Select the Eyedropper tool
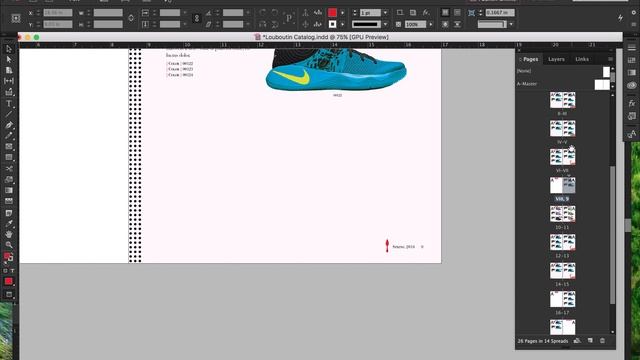Screen dimensions: 640x360 (x=9, y=223)
